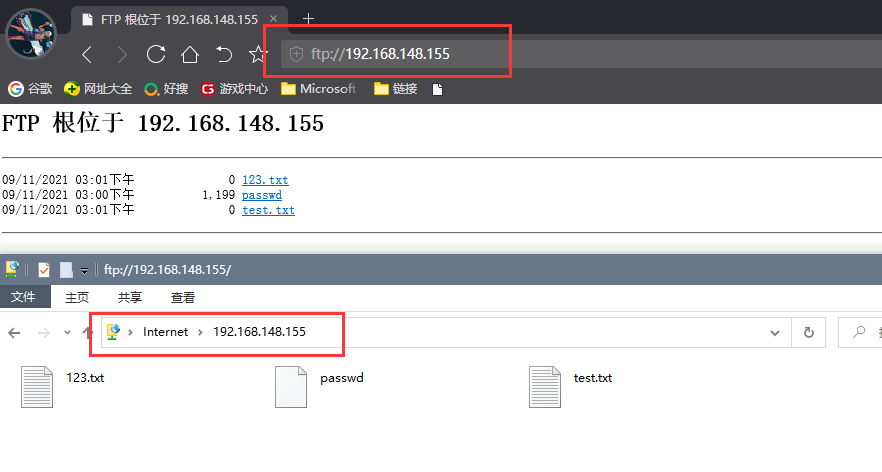
Task: Click Explorer window title network icon
Action: 12,269
